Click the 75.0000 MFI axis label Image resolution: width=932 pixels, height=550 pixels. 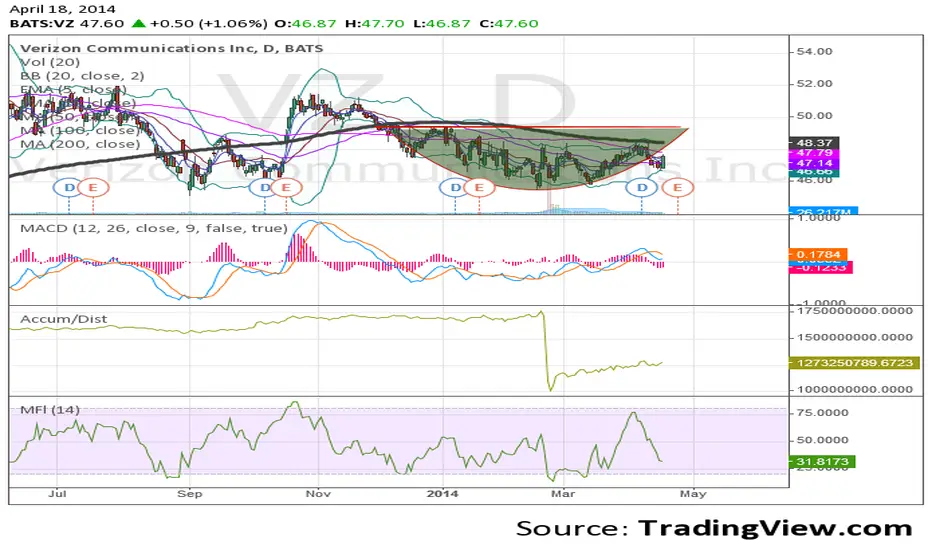pos(823,413)
